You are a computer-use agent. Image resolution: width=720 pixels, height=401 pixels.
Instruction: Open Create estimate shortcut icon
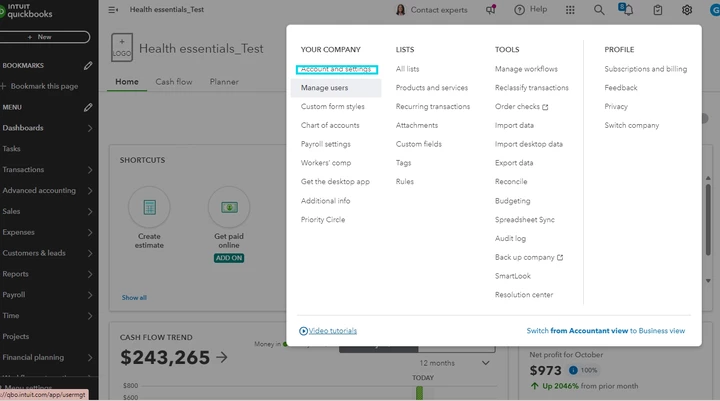149,207
